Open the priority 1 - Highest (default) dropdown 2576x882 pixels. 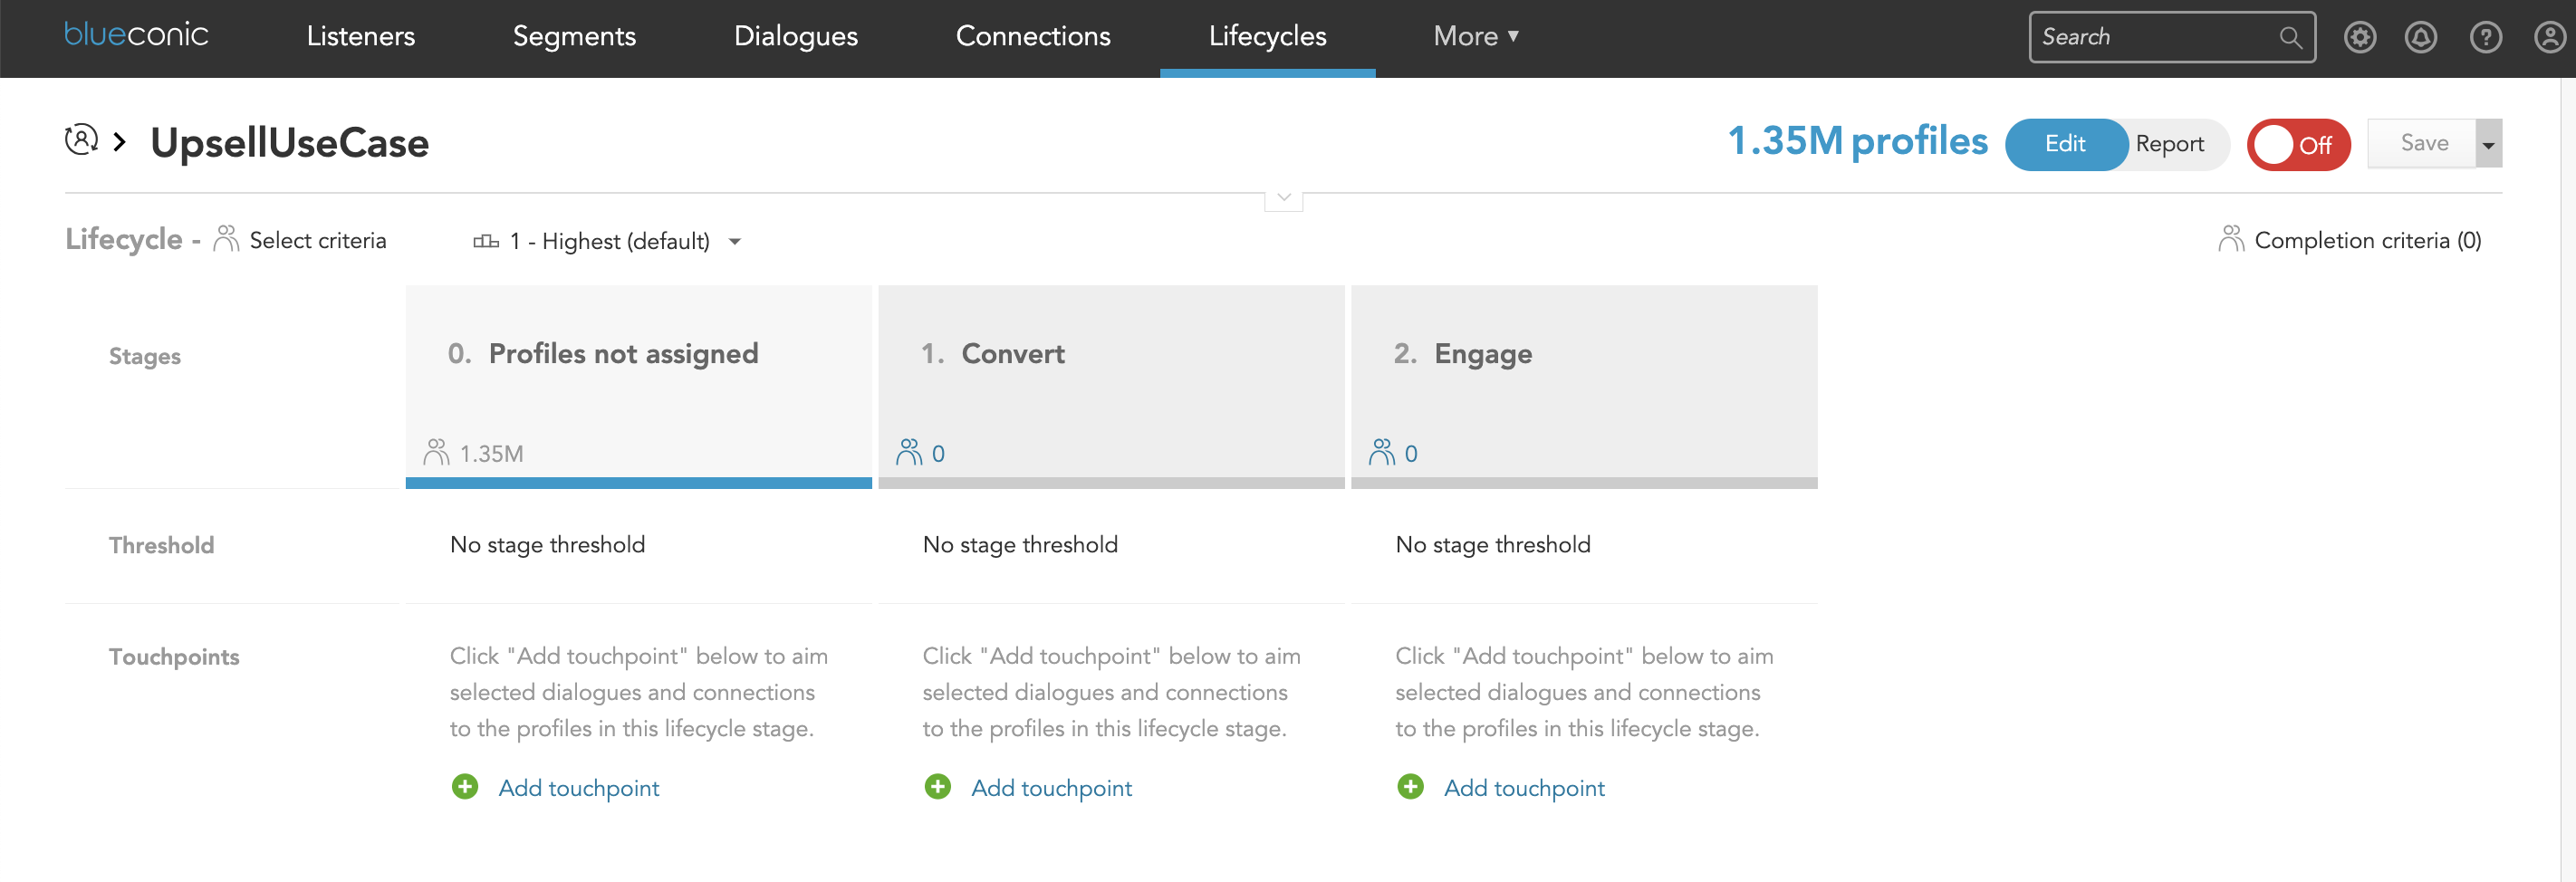coord(608,241)
